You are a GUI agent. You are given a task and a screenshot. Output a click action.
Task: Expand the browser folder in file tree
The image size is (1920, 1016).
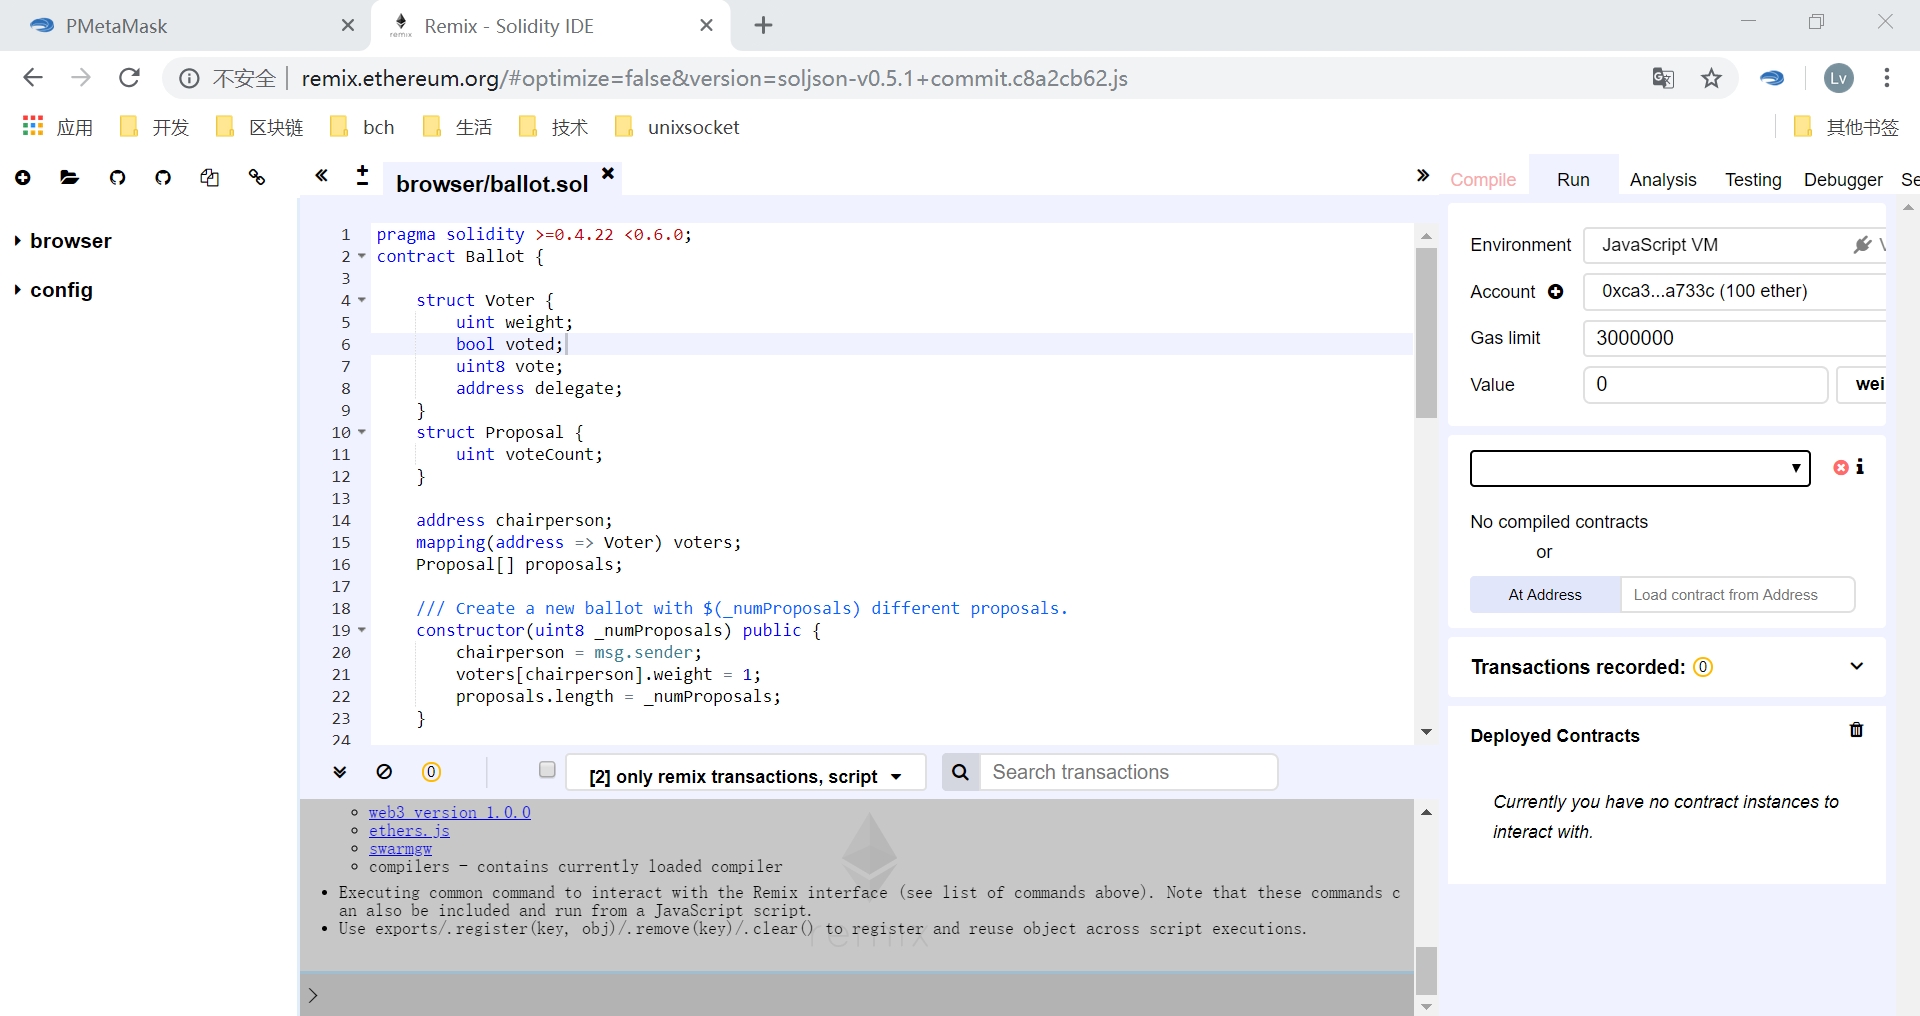(x=18, y=241)
